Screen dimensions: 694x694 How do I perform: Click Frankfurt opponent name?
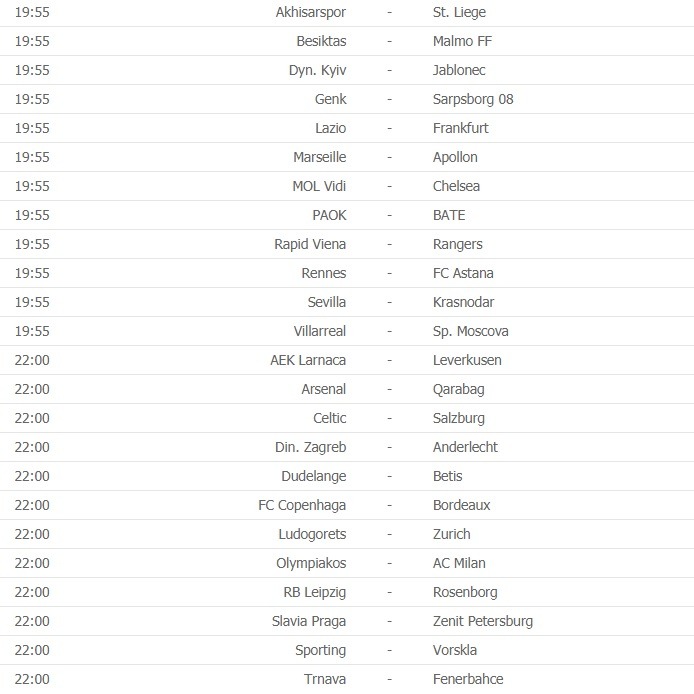460,128
